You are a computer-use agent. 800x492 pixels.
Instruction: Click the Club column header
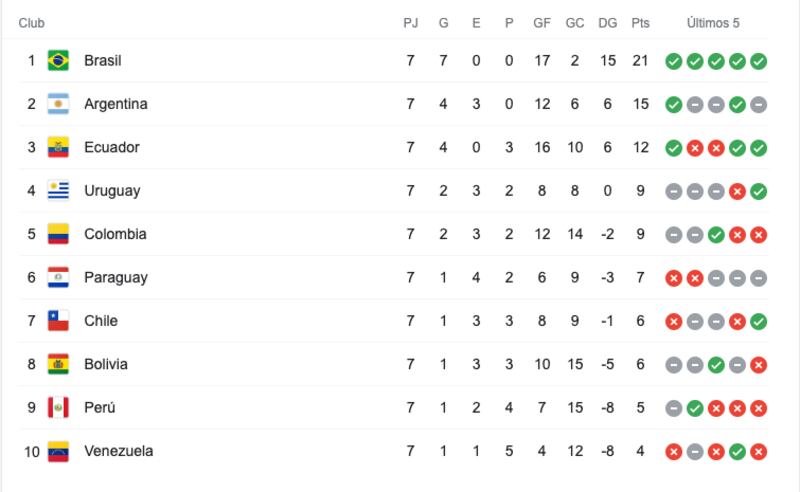[x=32, y=23]
